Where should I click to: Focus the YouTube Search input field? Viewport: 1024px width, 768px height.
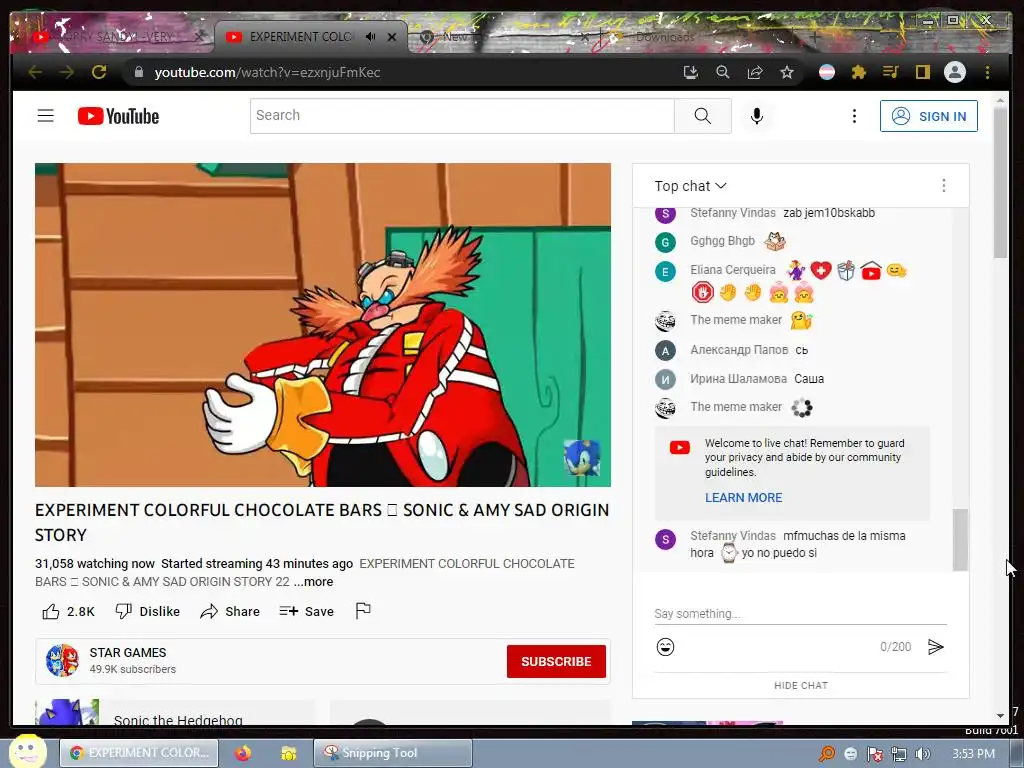pos(462,116)
